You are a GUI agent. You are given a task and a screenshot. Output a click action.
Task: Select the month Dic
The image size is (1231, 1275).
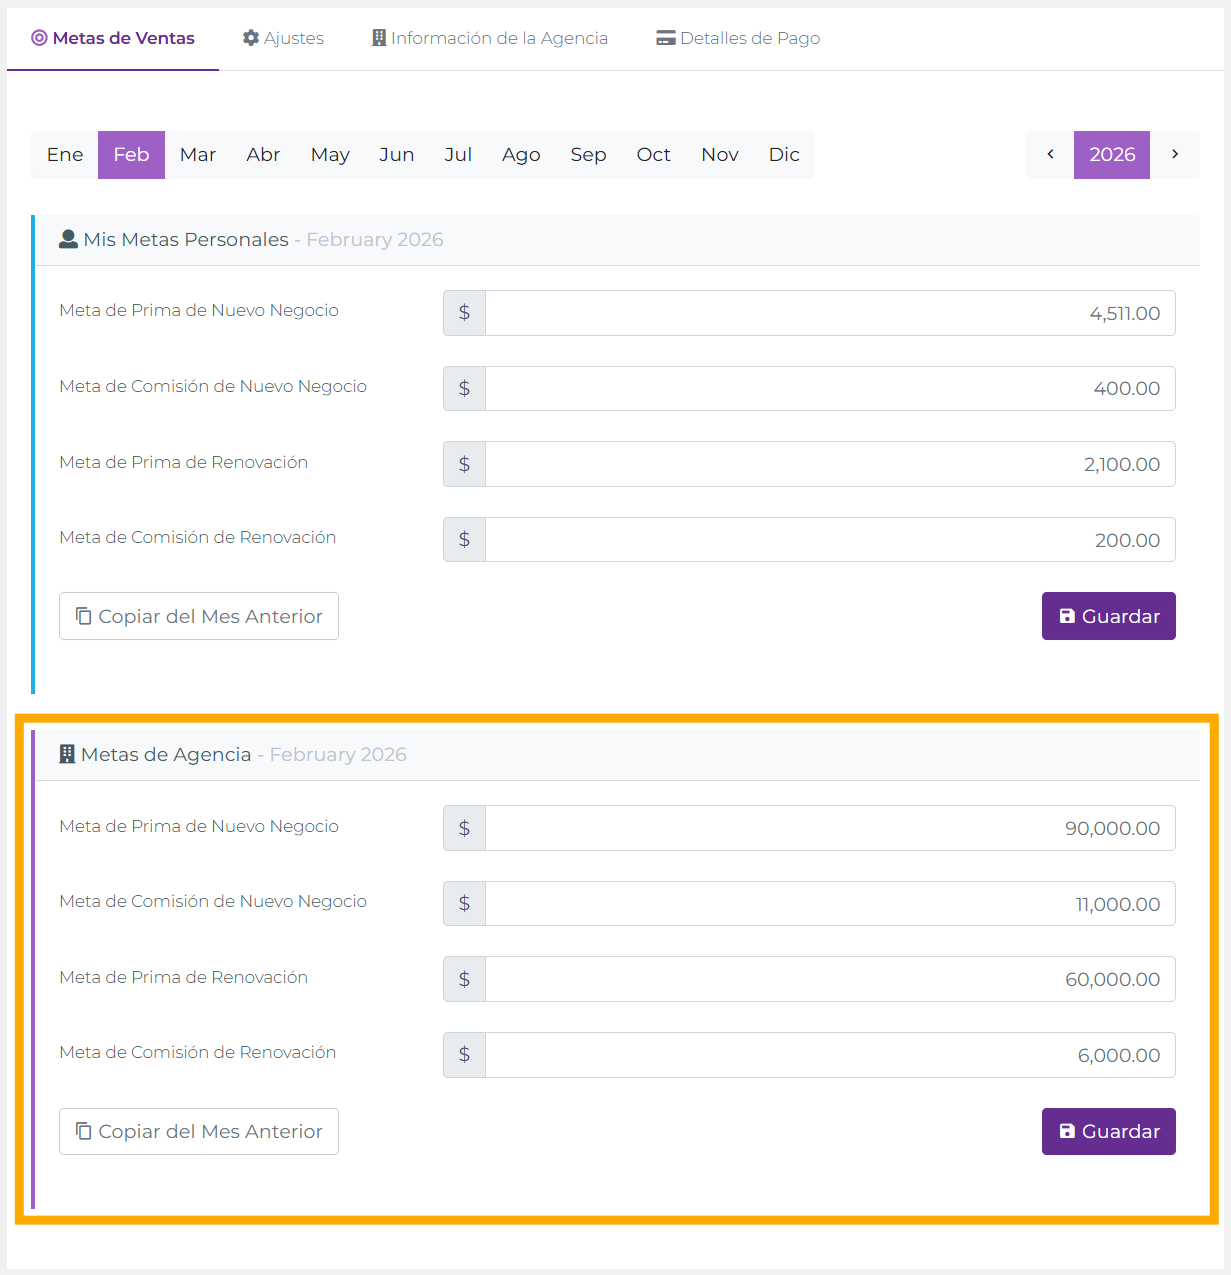click(x=784, y=154)
